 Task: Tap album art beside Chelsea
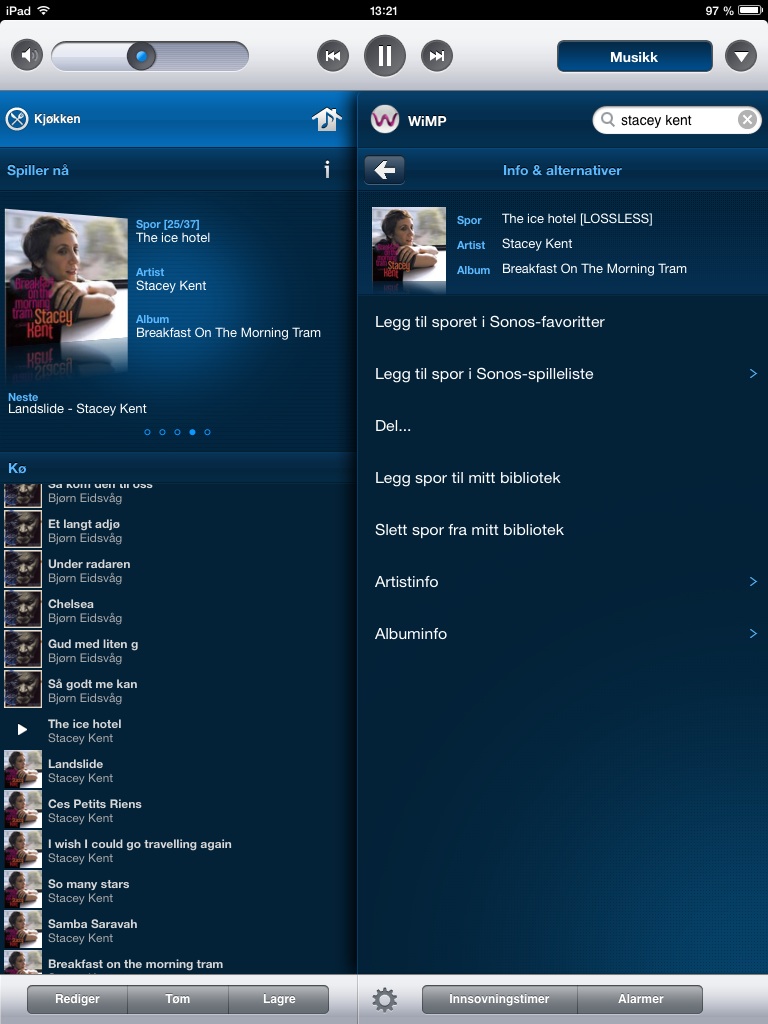[23, 609]
